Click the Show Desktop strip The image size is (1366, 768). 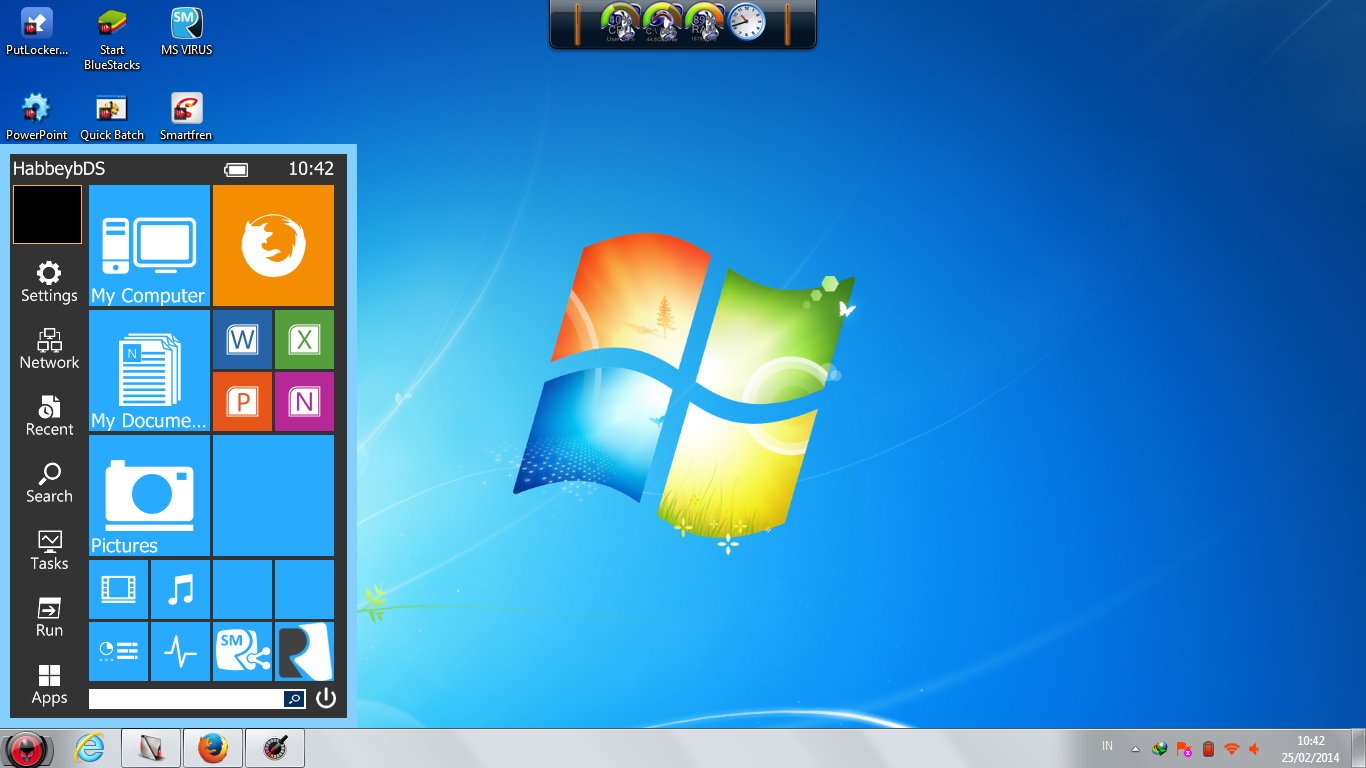pos(1359,749)
